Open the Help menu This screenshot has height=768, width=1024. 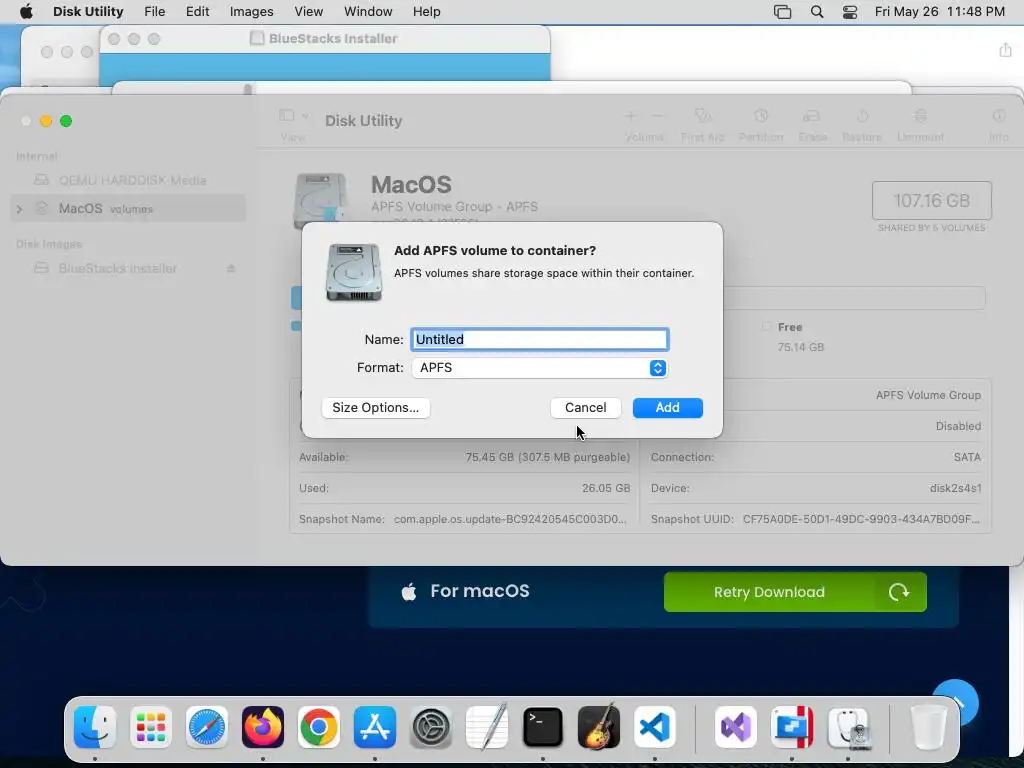tap(426, 12)
